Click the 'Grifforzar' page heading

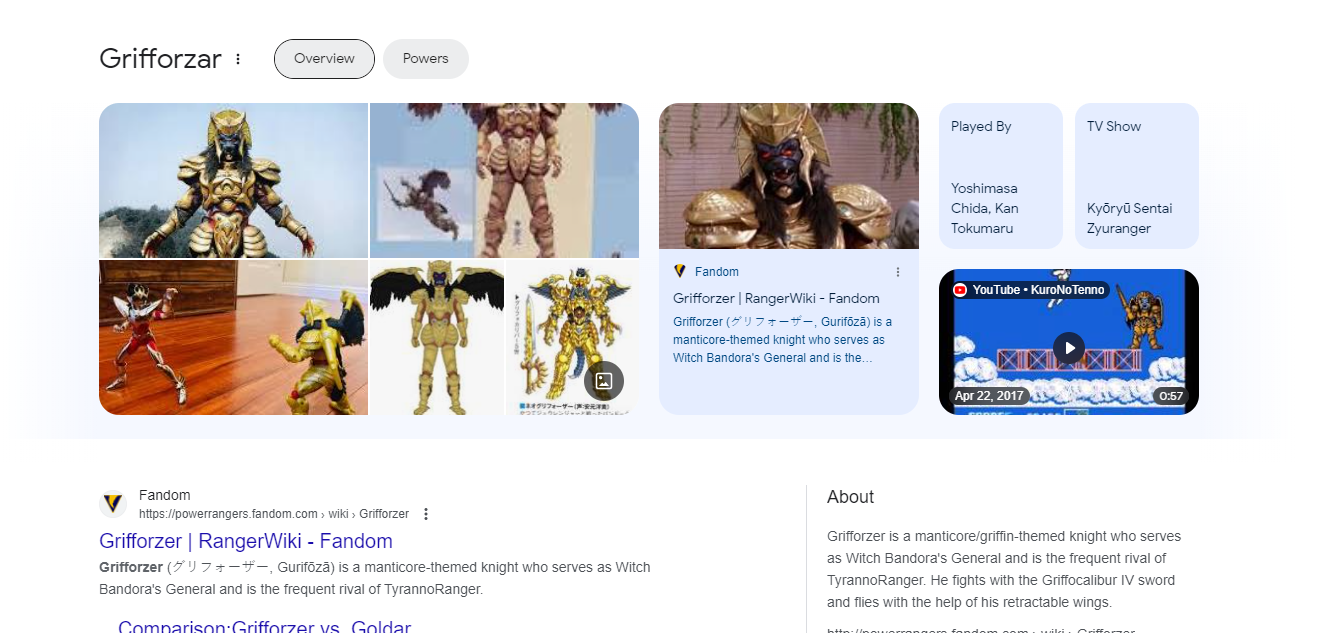coord(160,59)
